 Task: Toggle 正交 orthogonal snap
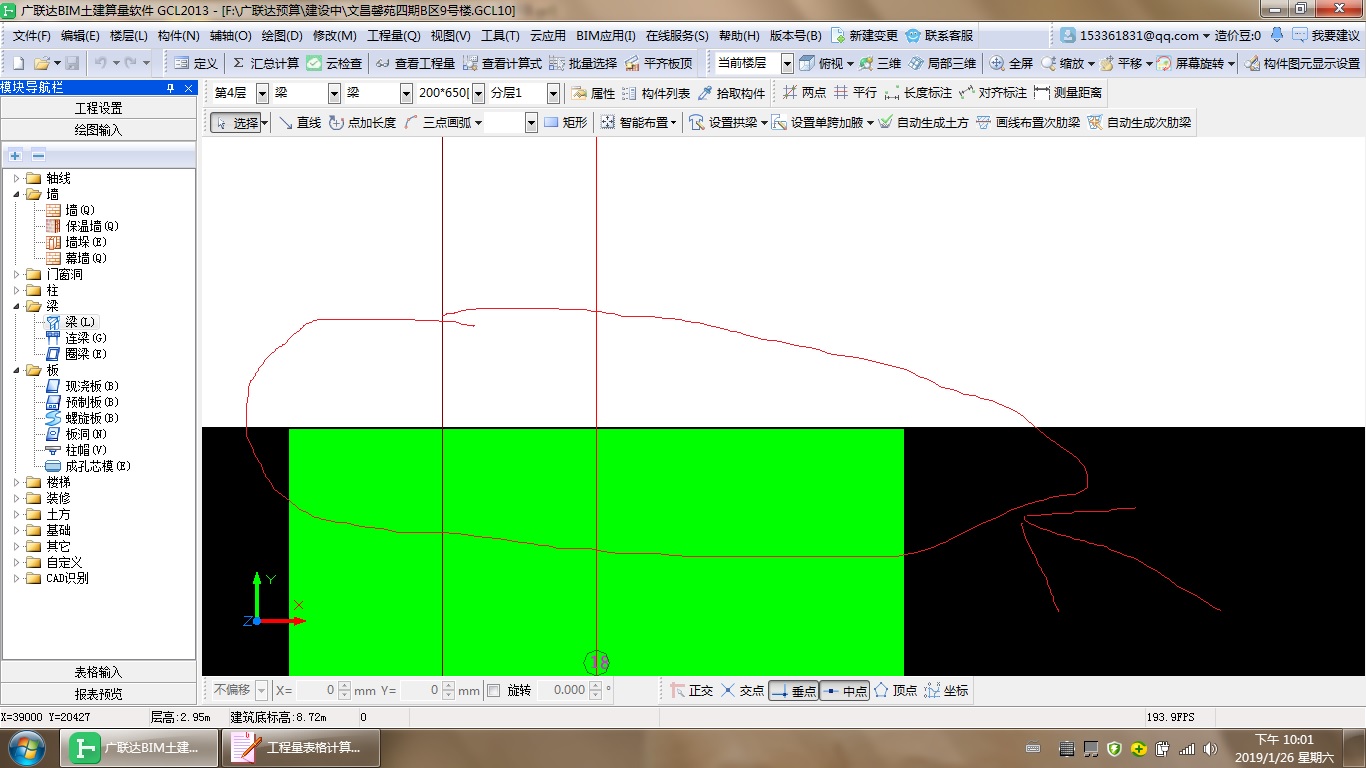pyautogui.click(x=691, y=691)
